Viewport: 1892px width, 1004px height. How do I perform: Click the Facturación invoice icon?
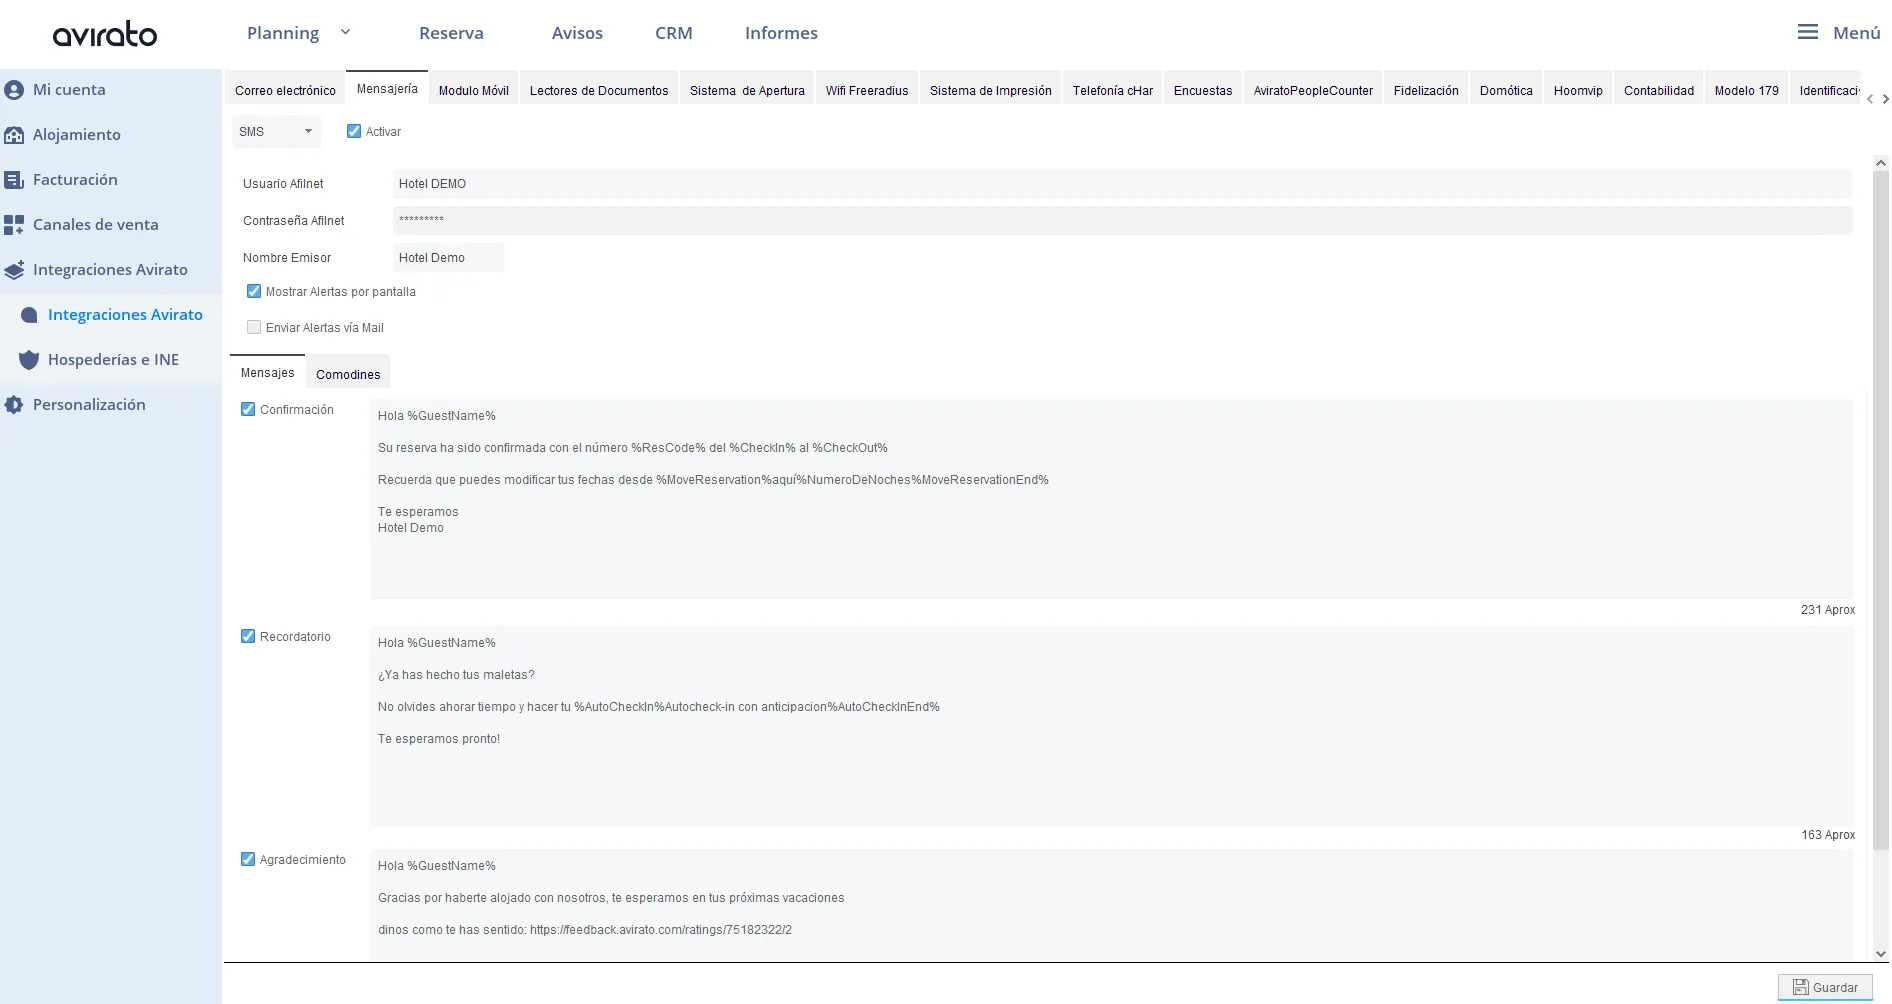pyautogui.click(x=14, y=180)
